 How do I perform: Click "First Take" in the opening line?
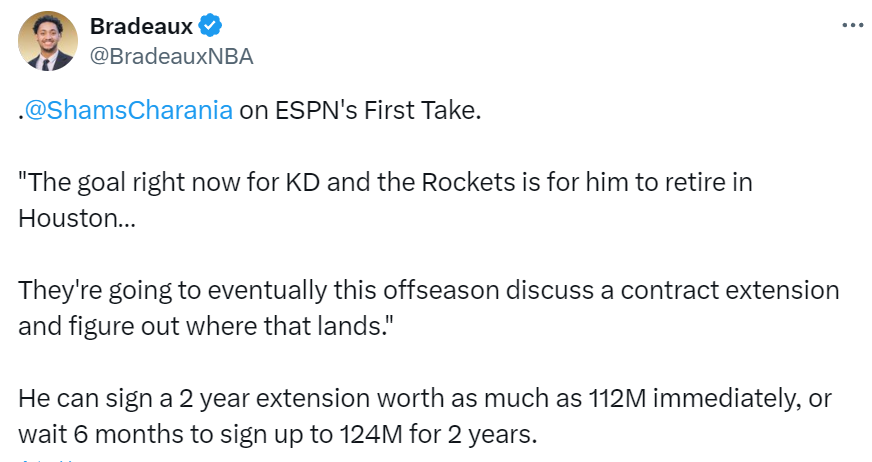point(422,110)
